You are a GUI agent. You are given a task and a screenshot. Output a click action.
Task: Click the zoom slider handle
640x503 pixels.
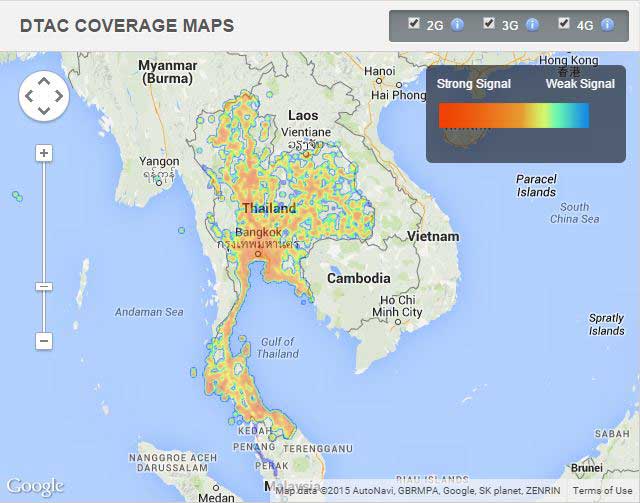pos(44,287)
